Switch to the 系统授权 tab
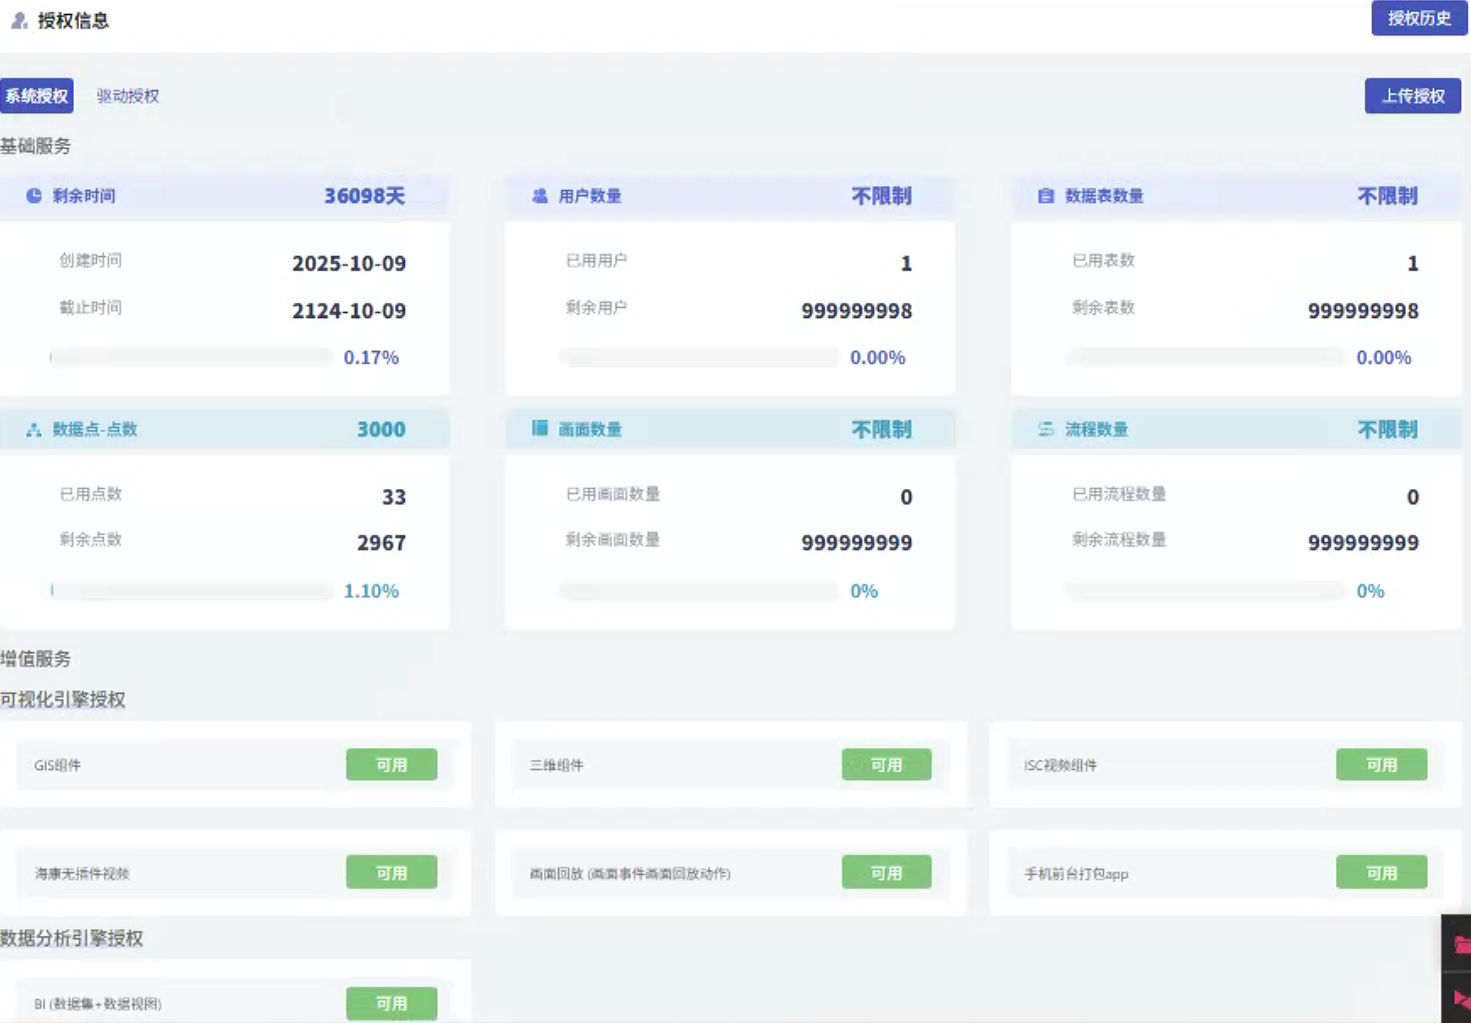Screen dimensions: 1471x1023 click(37, 96)
